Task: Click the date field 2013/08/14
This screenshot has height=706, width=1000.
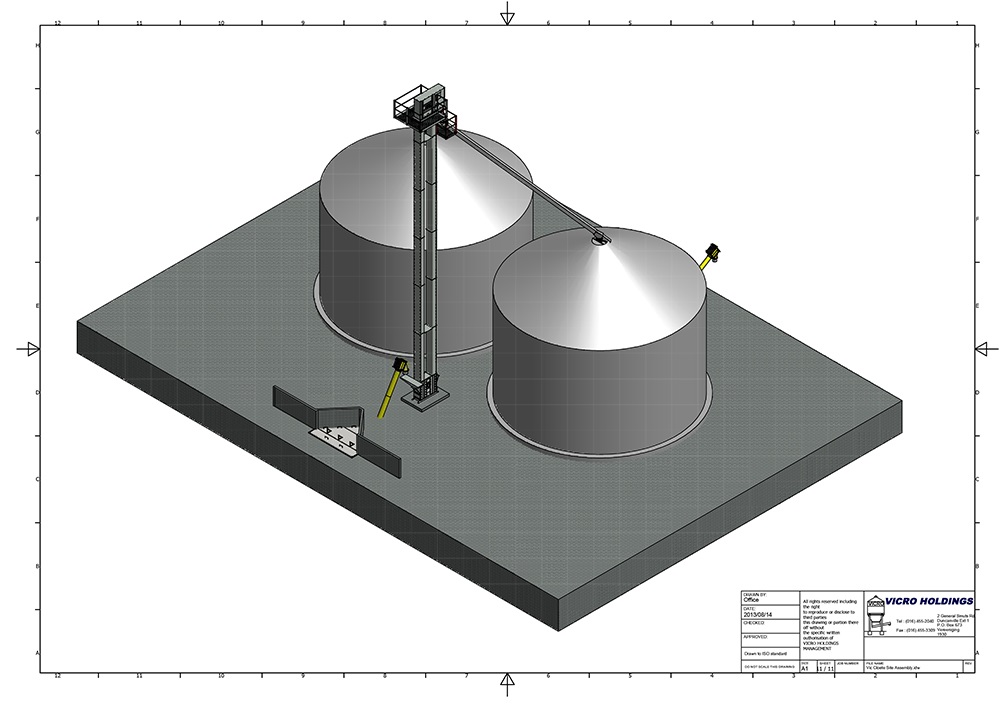Action: 768,613
